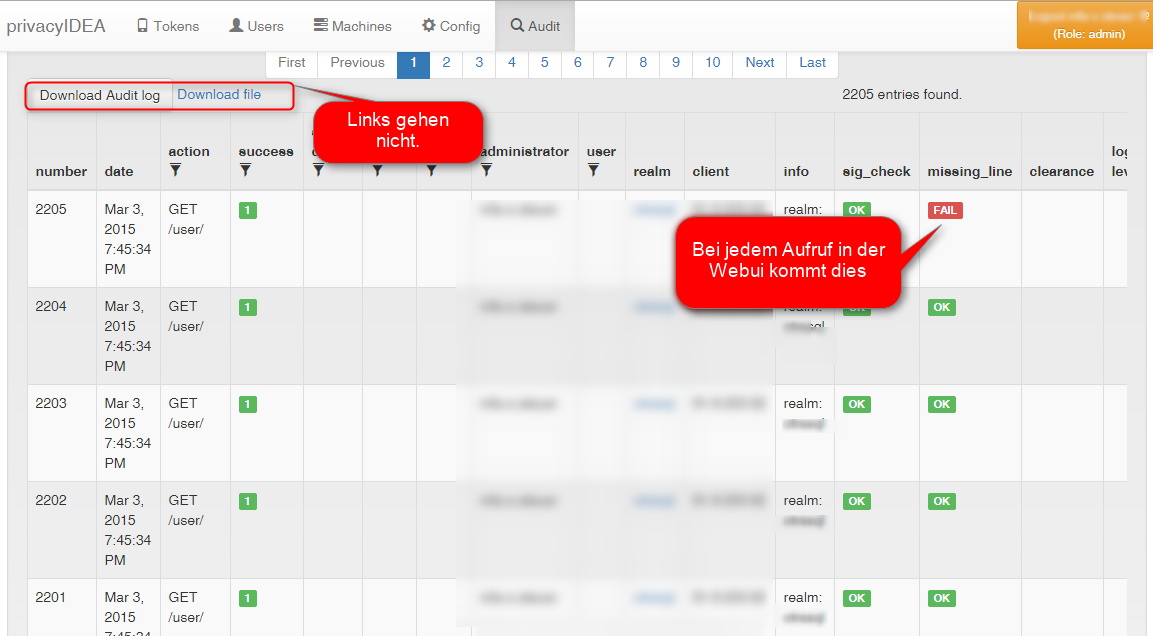The image size is (1153, 636).
Task: Select entry number 2205
Action: tap(51, 210)
